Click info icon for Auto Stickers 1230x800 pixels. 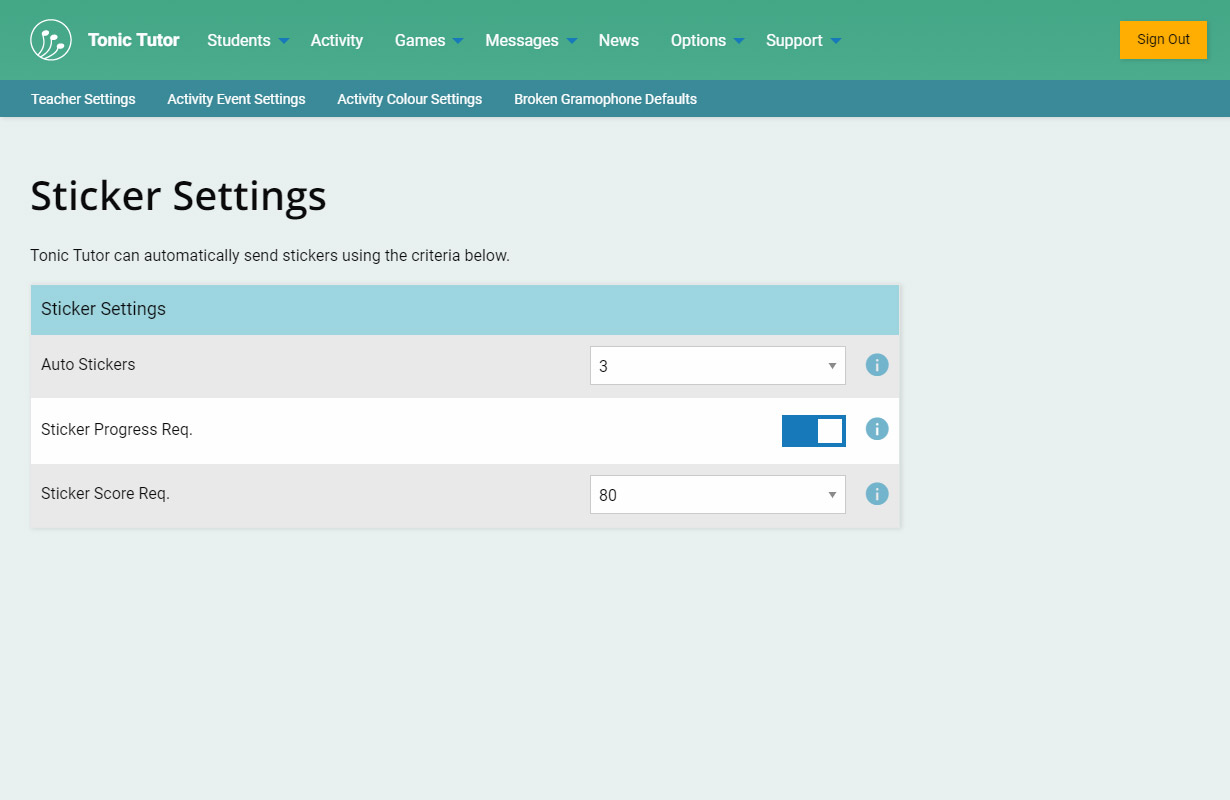point(877,365)
